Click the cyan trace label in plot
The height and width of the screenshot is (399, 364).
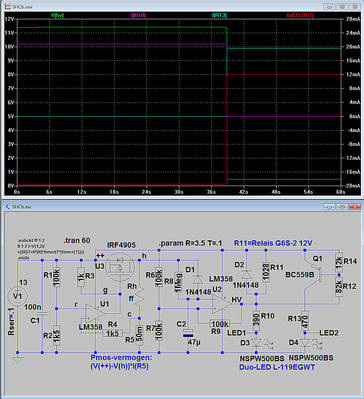pos(218,15)
